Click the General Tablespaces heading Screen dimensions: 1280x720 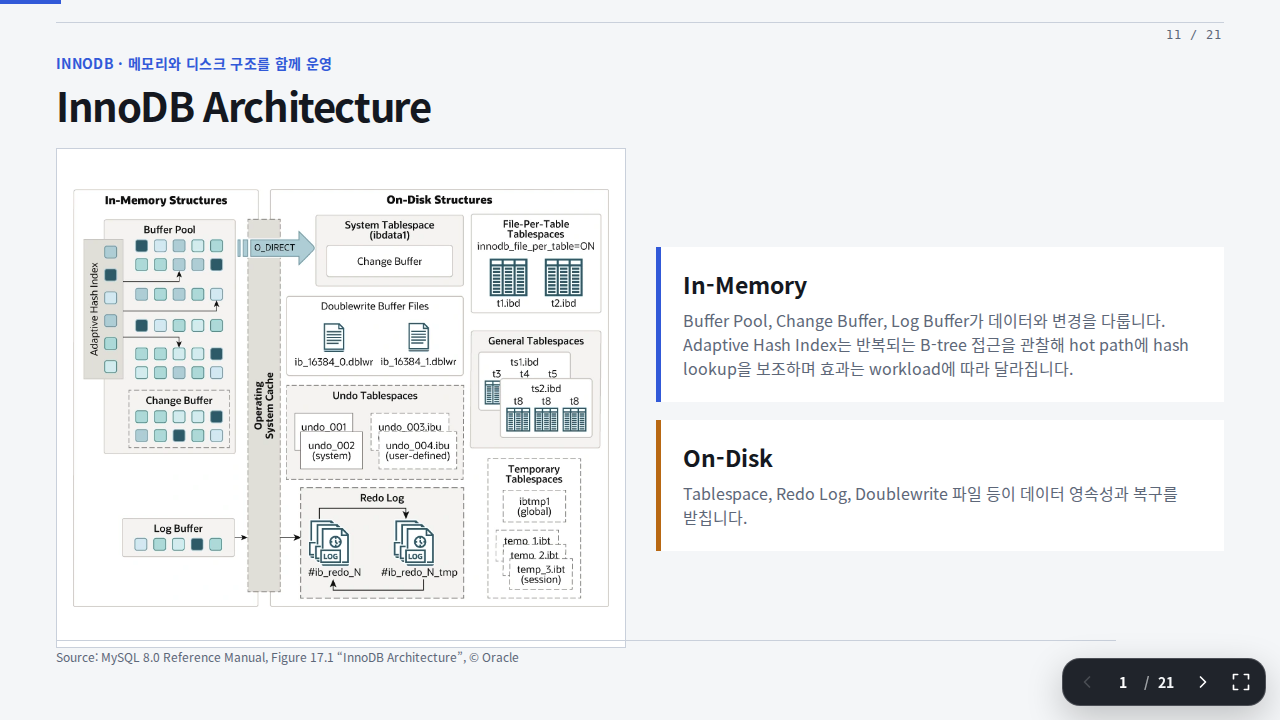tap(535, 341)
